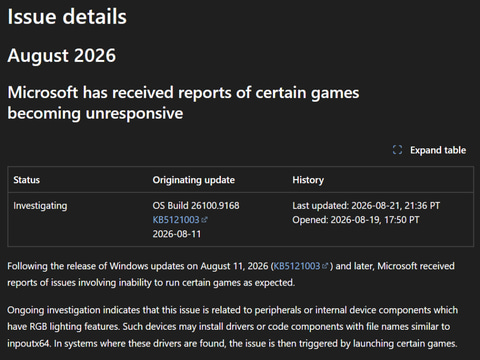
Task: Click the OS Build 26100.9168 text
Action: [x=196, y=205]
